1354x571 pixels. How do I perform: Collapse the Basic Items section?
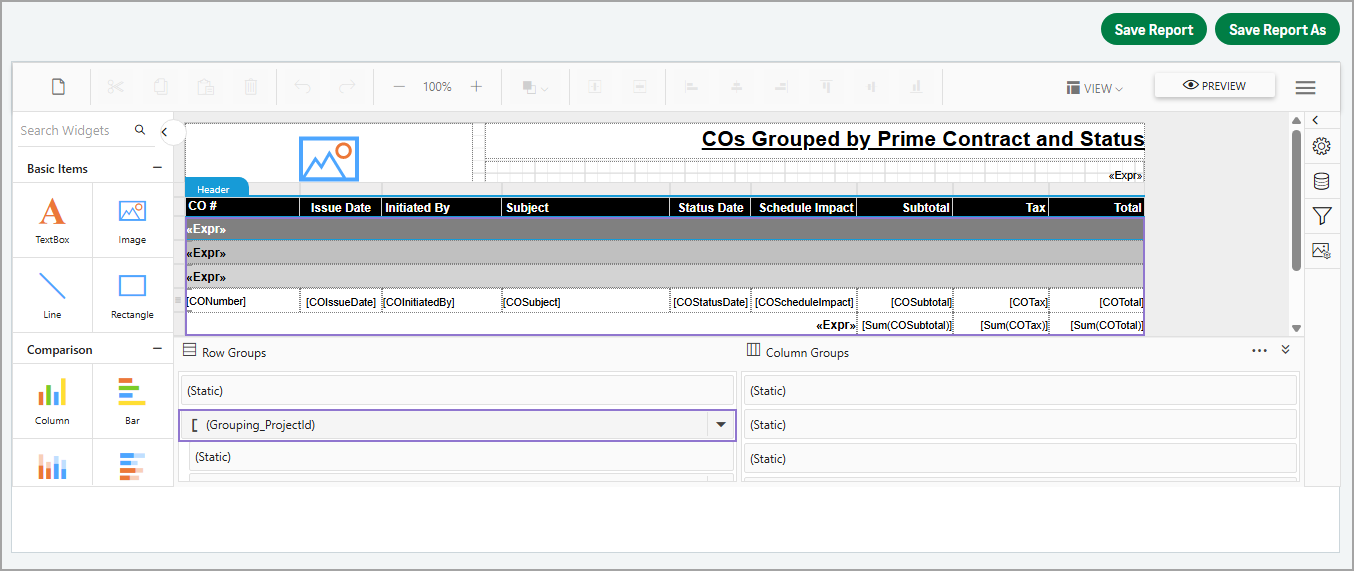click(157, 168)
